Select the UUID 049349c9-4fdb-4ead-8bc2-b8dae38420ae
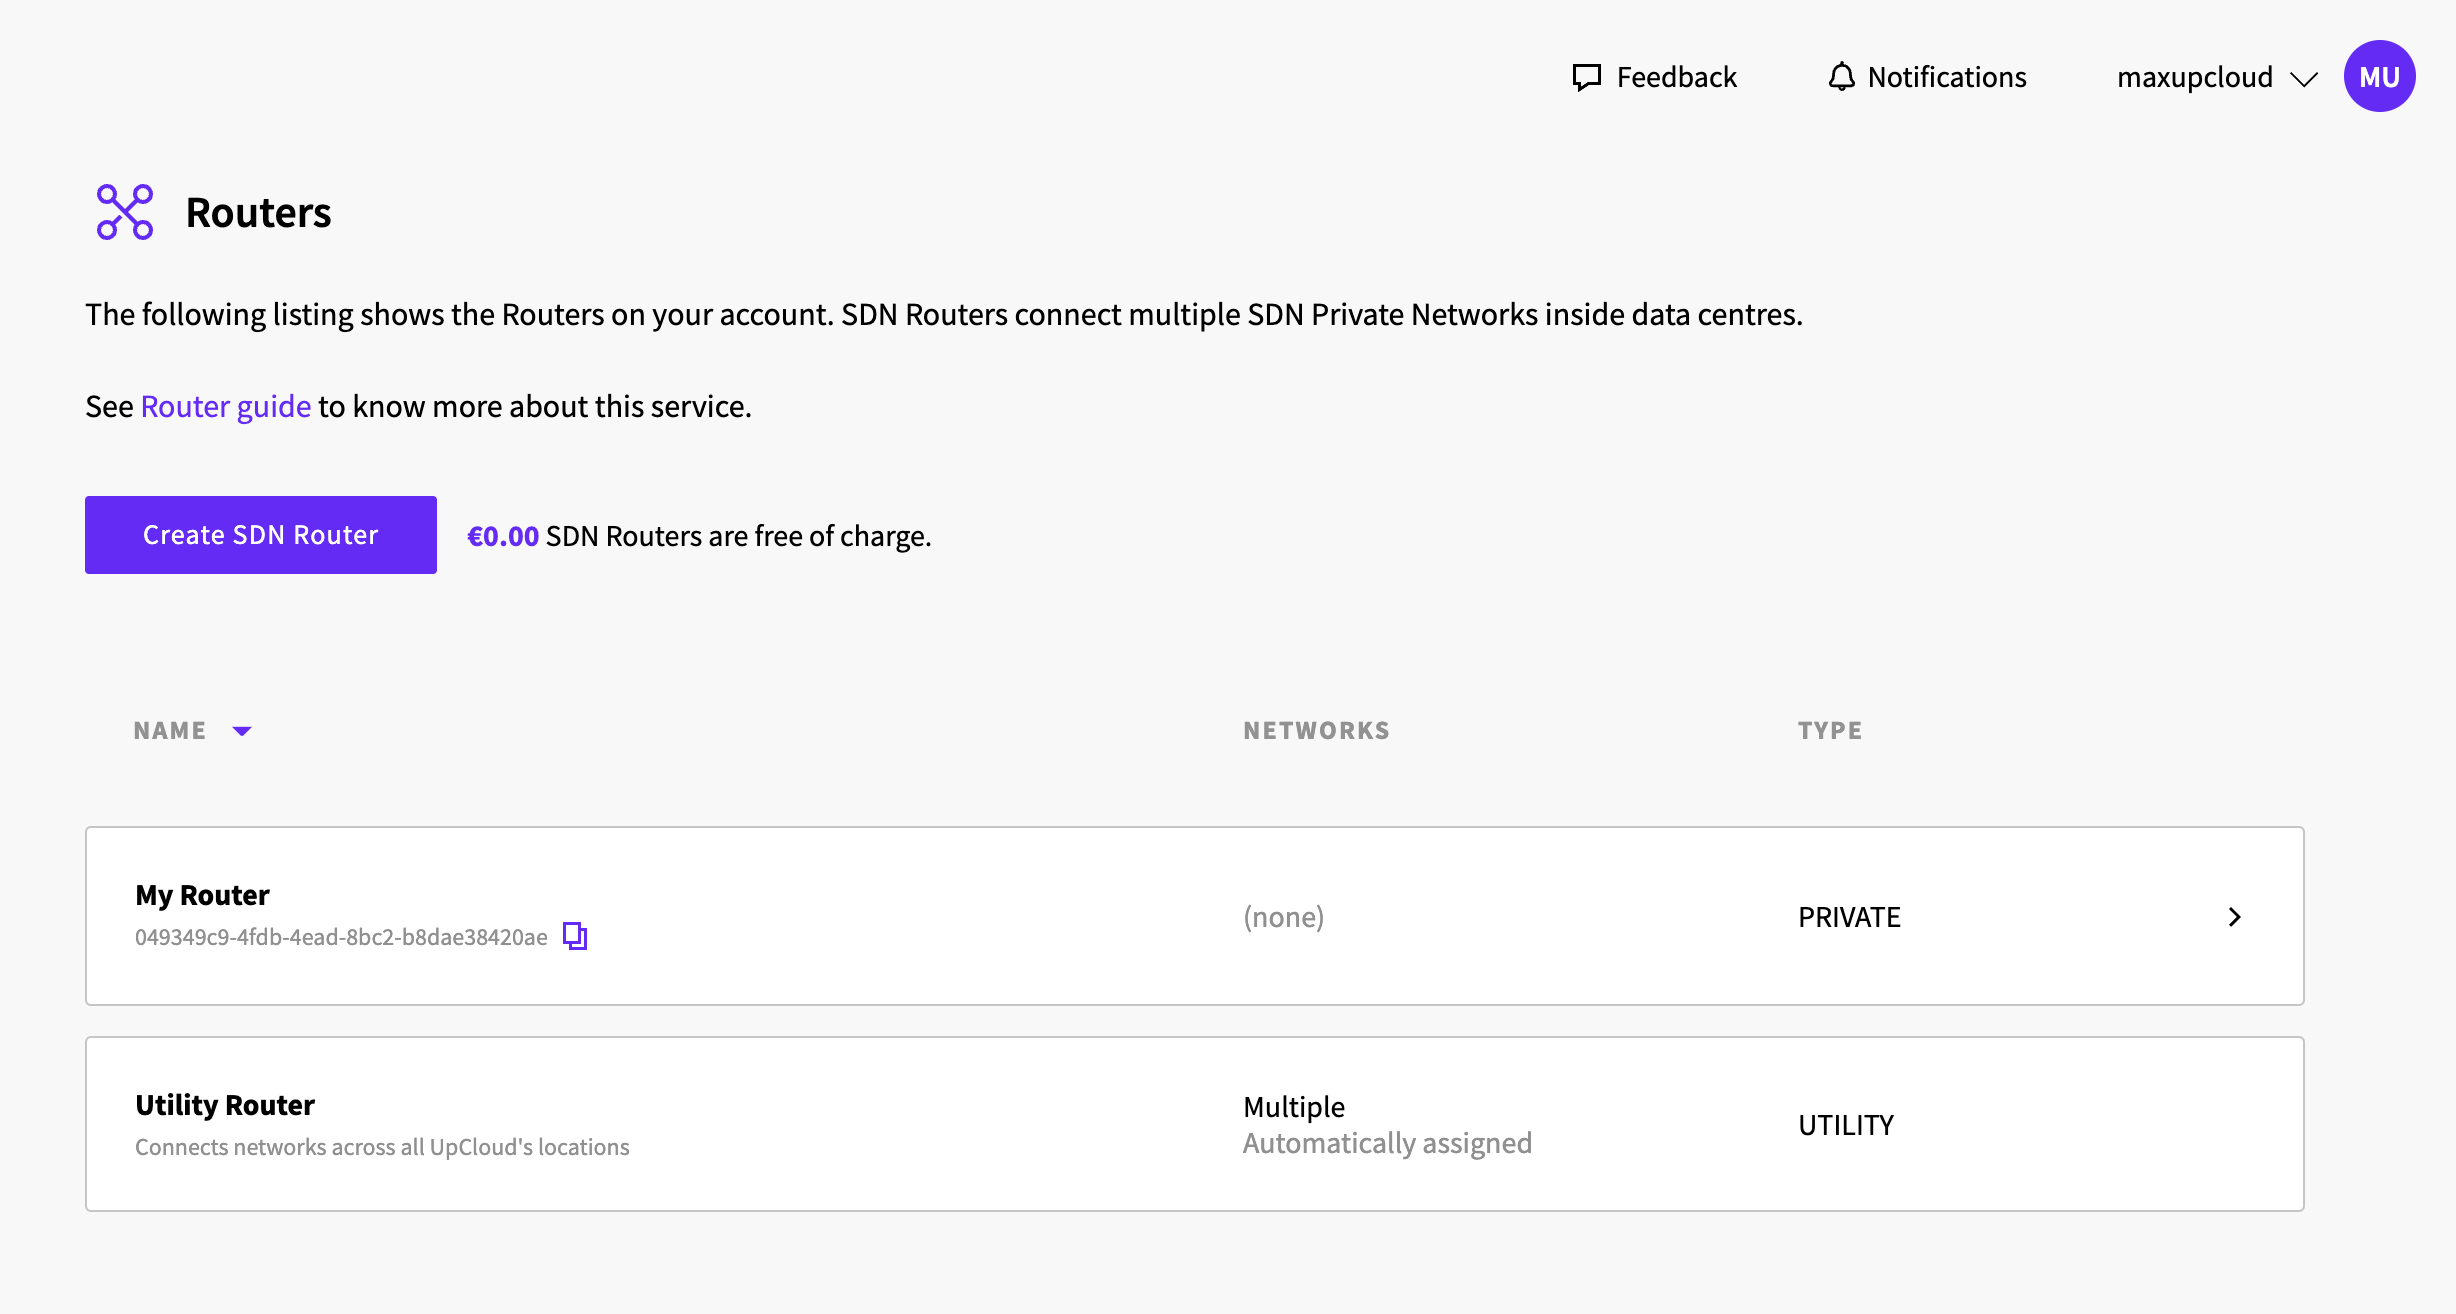This screenshot has height=1314, width=2456. coord(341,937)
